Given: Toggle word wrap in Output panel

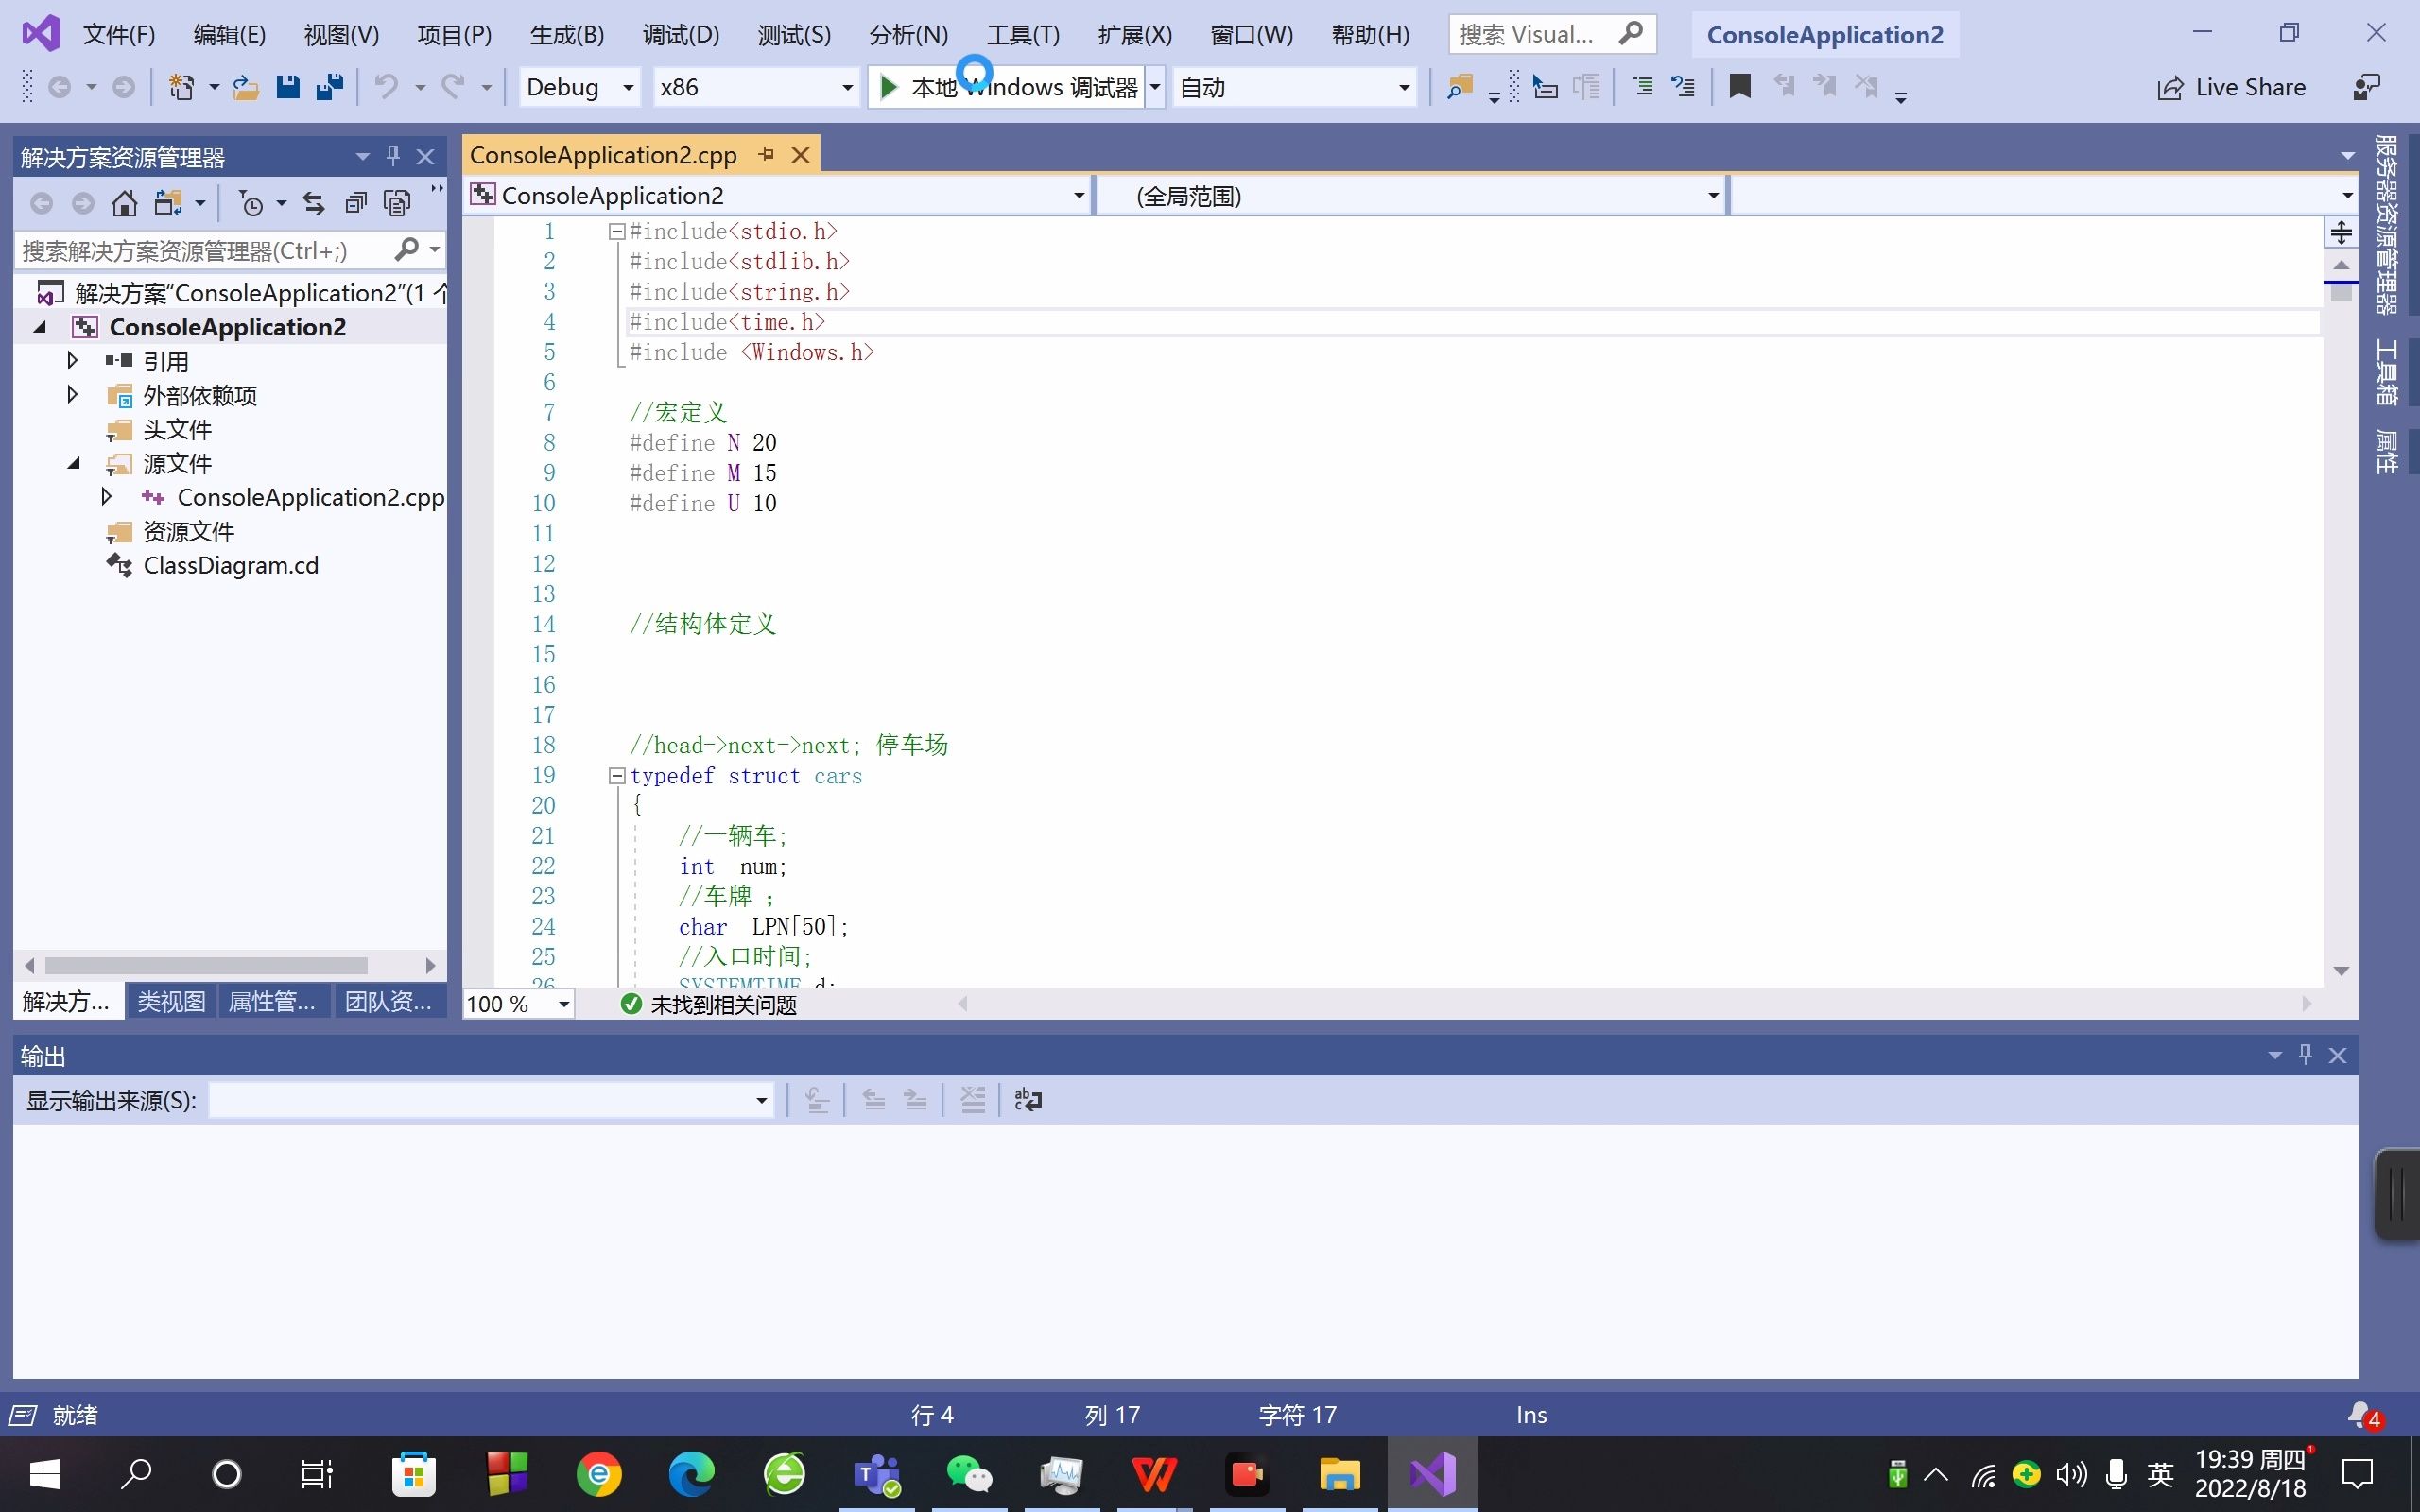Looking at the screenshot, I should point(1027,1100).
